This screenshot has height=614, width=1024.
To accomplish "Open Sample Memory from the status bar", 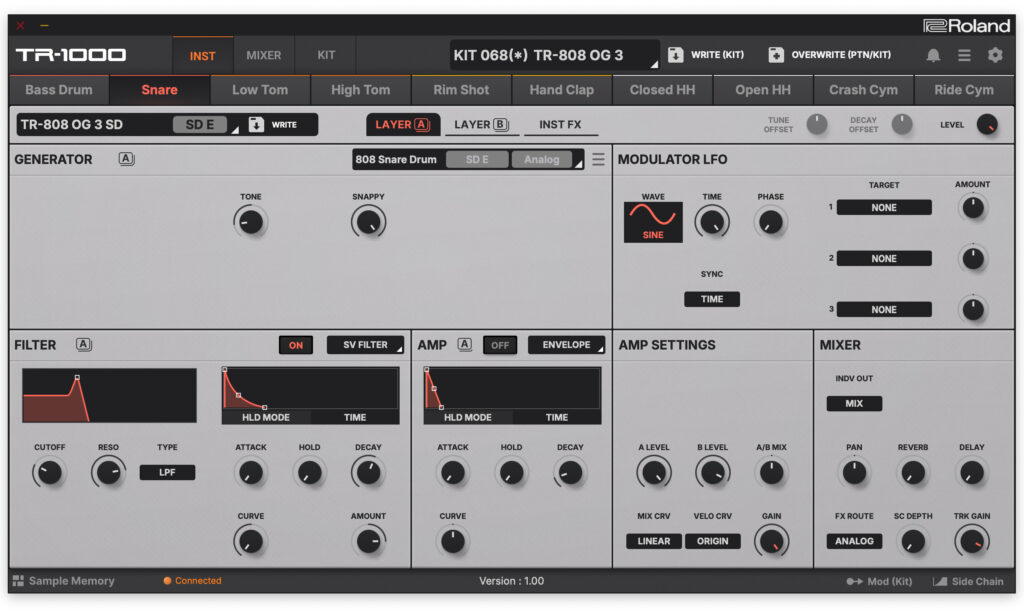I will [x=63, y=581].
